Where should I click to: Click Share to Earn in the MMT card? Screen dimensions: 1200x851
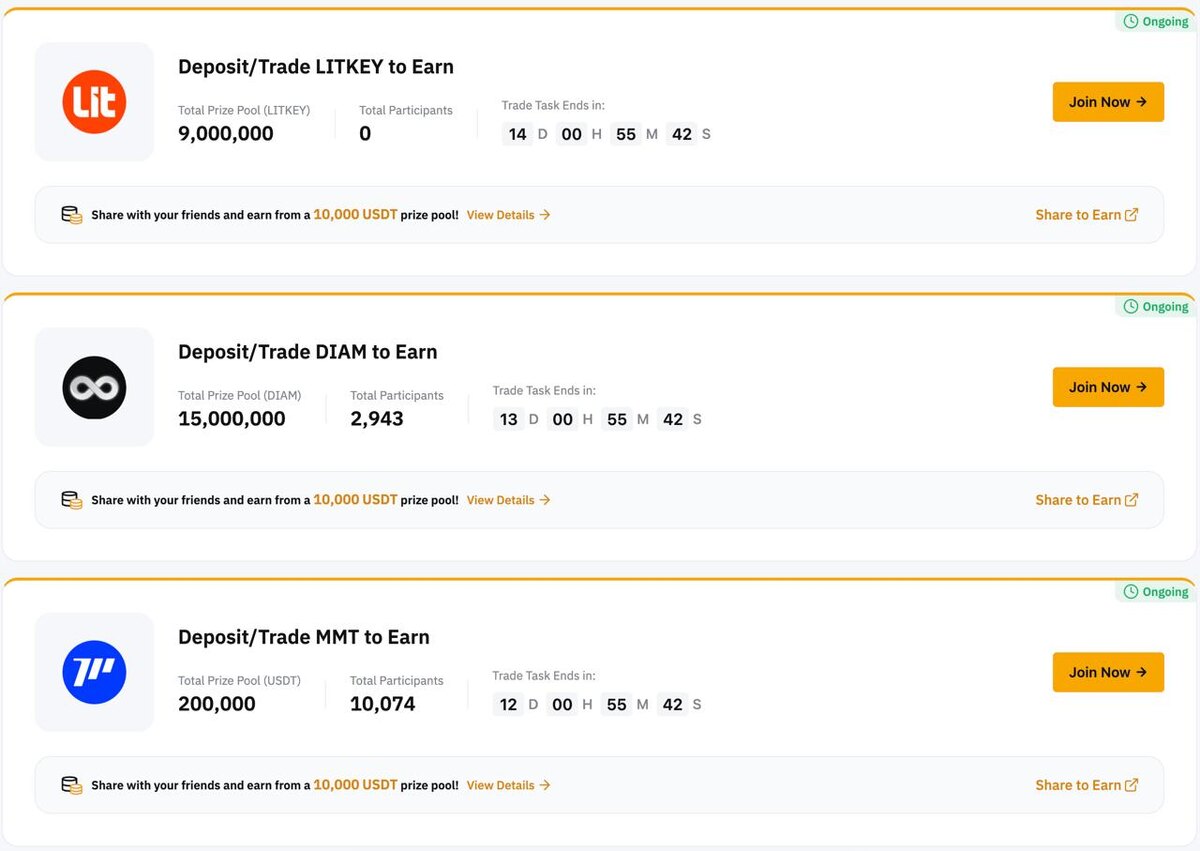(x=1087, y=785)
